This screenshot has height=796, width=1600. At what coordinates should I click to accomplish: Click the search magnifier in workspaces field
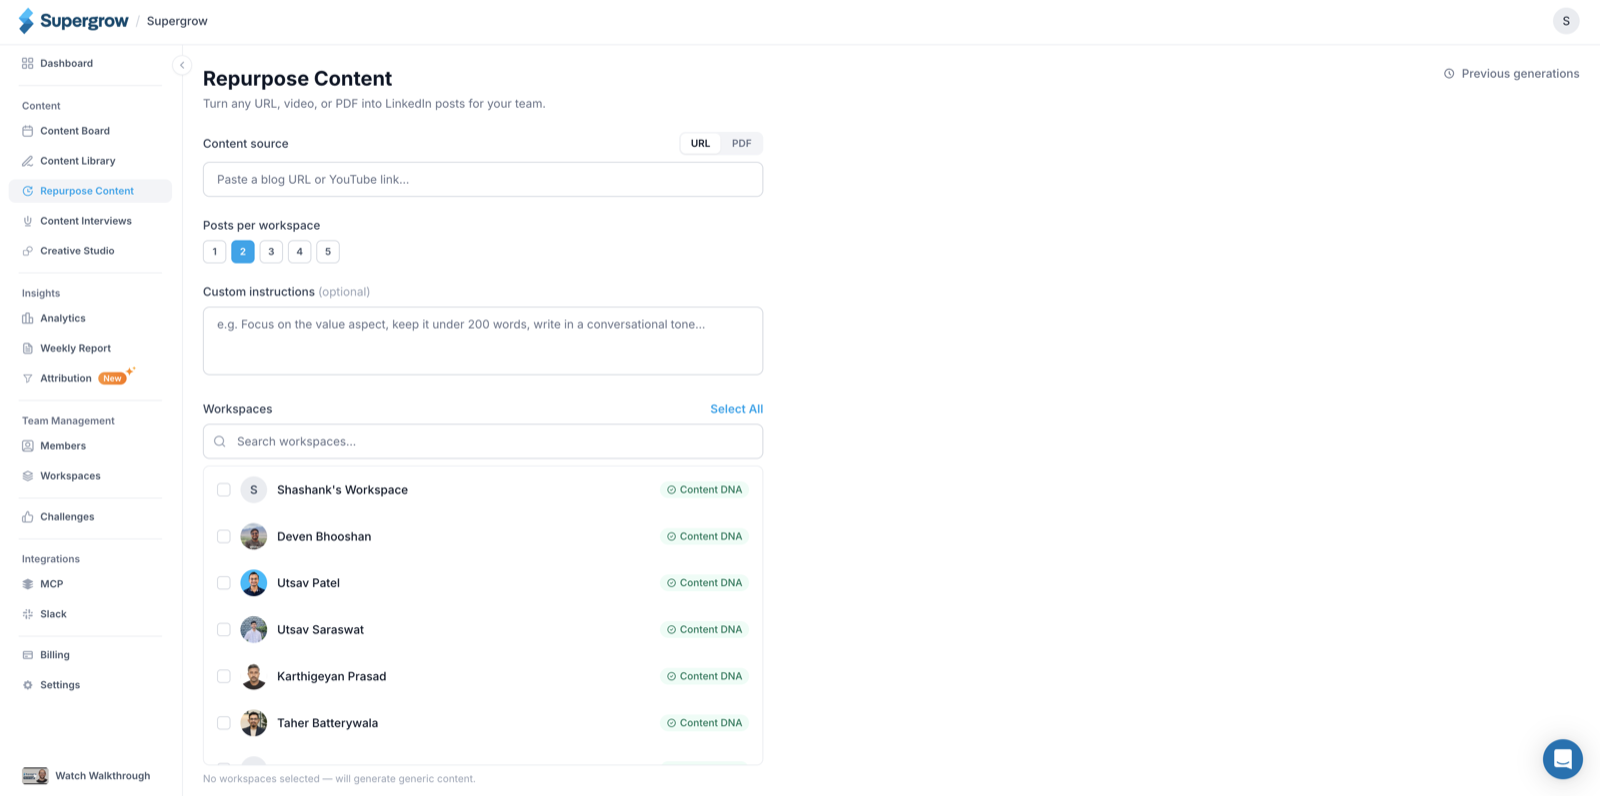coord(220,441)
